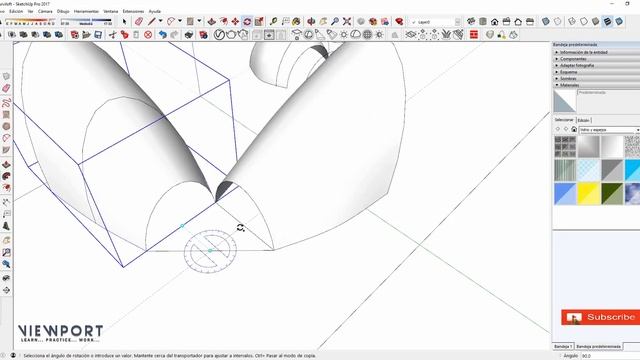
Task: Click the Redo gray arrow icon
Action: tap(174, 35)
